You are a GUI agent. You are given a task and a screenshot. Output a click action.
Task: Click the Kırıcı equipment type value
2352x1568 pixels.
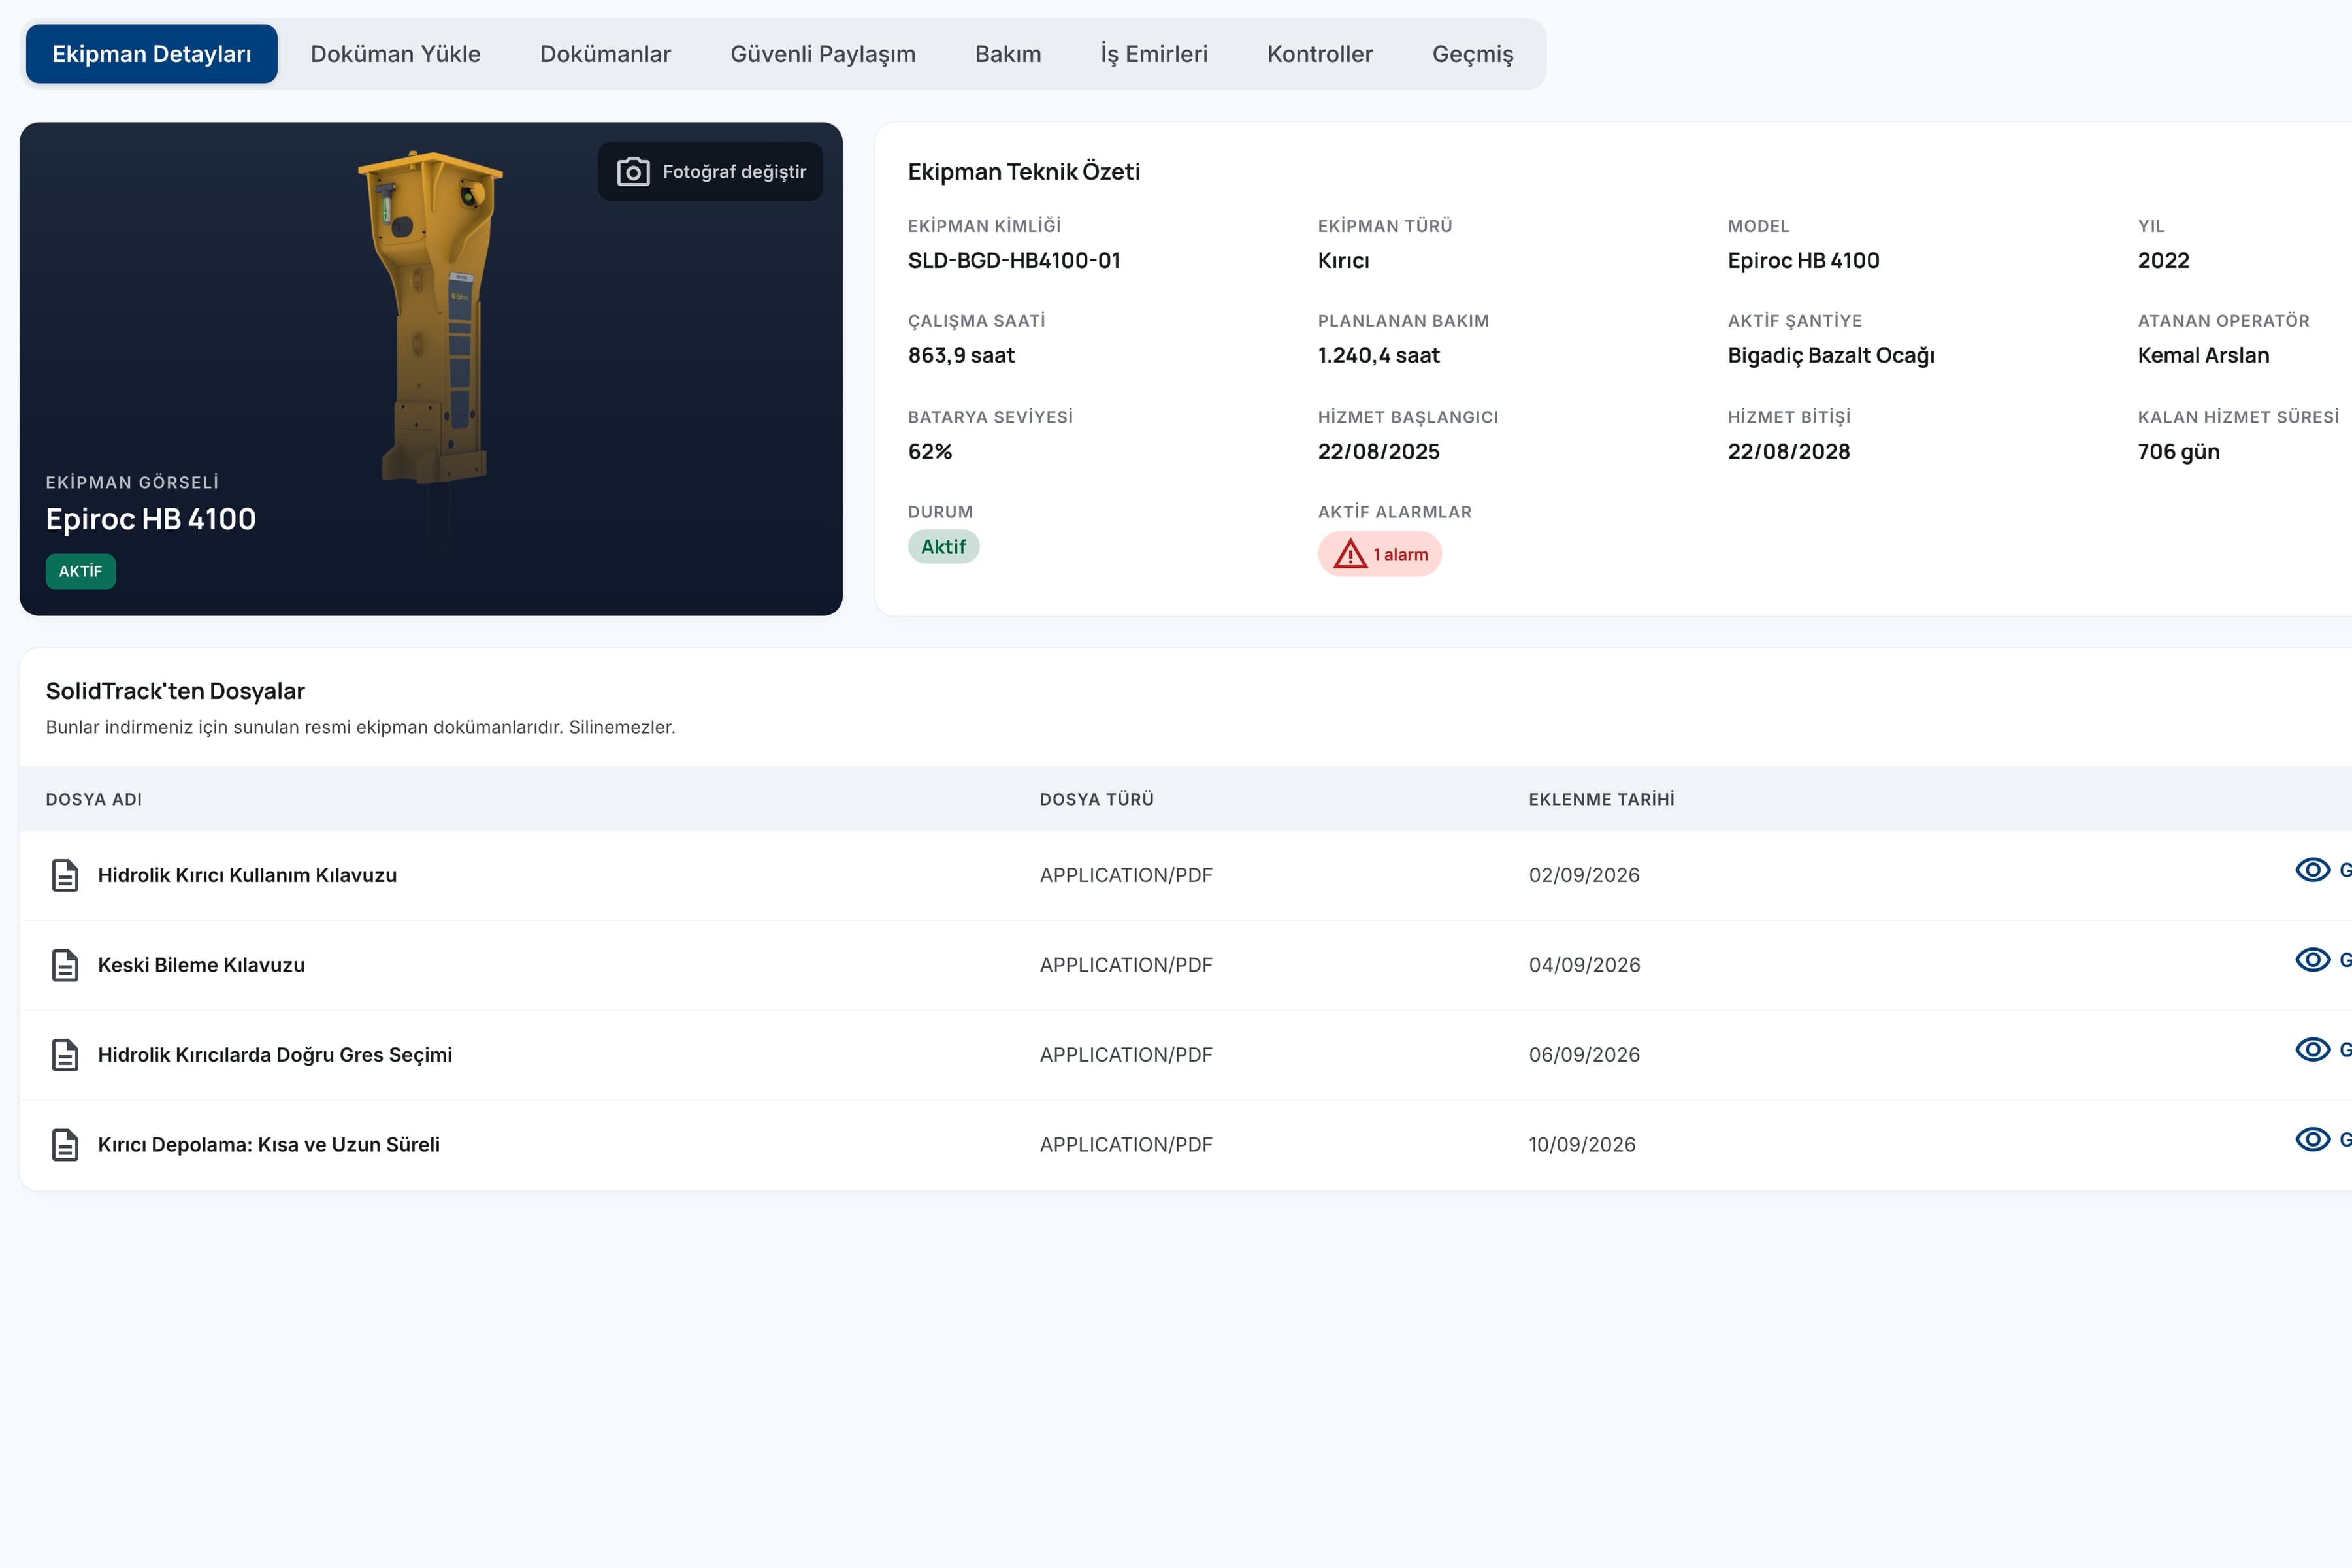coord(1344,261)
